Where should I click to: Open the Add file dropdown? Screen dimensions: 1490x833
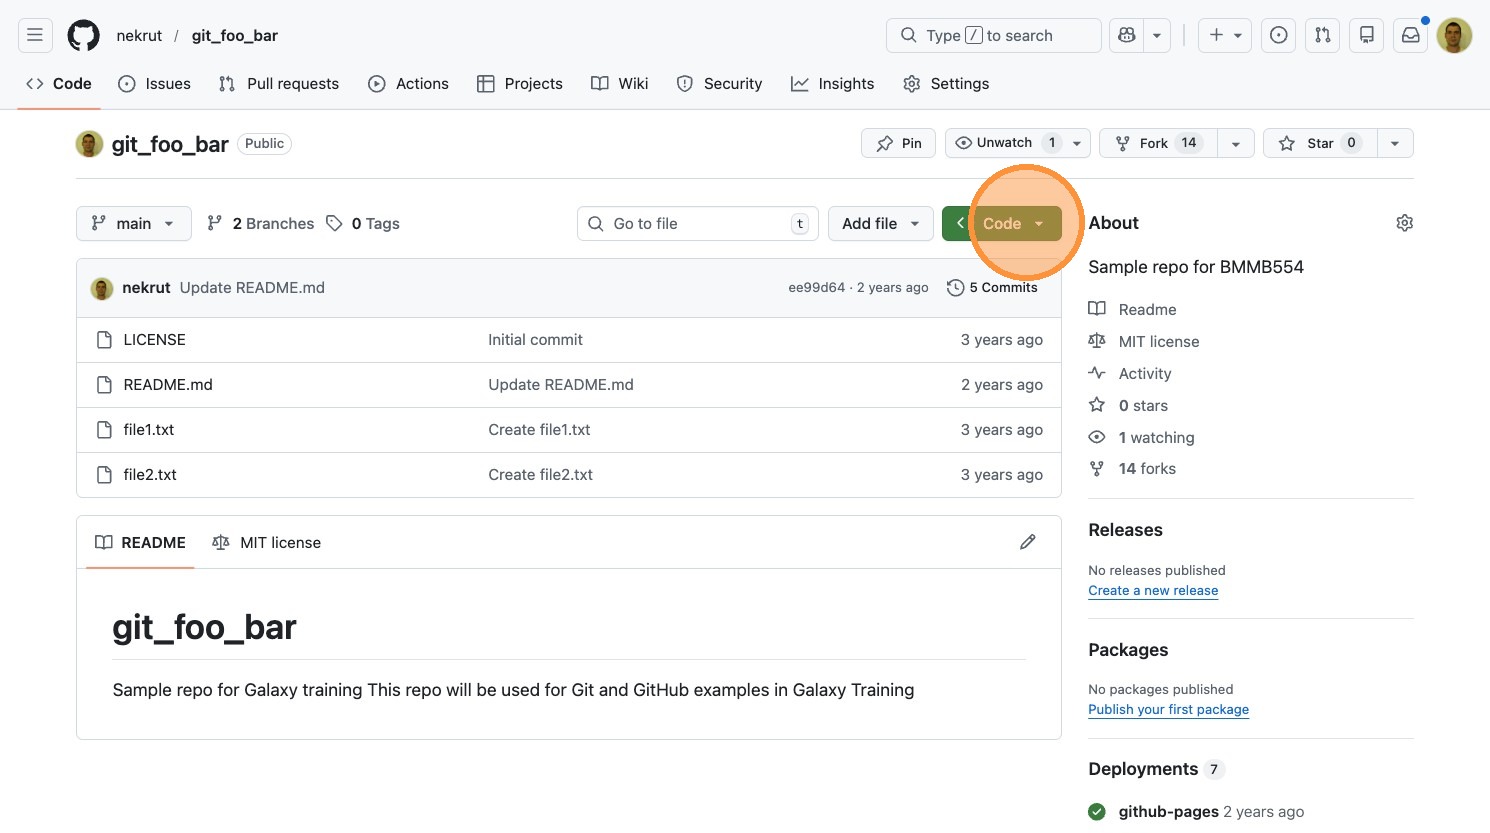pyautogui.click(x=880, y=224)
